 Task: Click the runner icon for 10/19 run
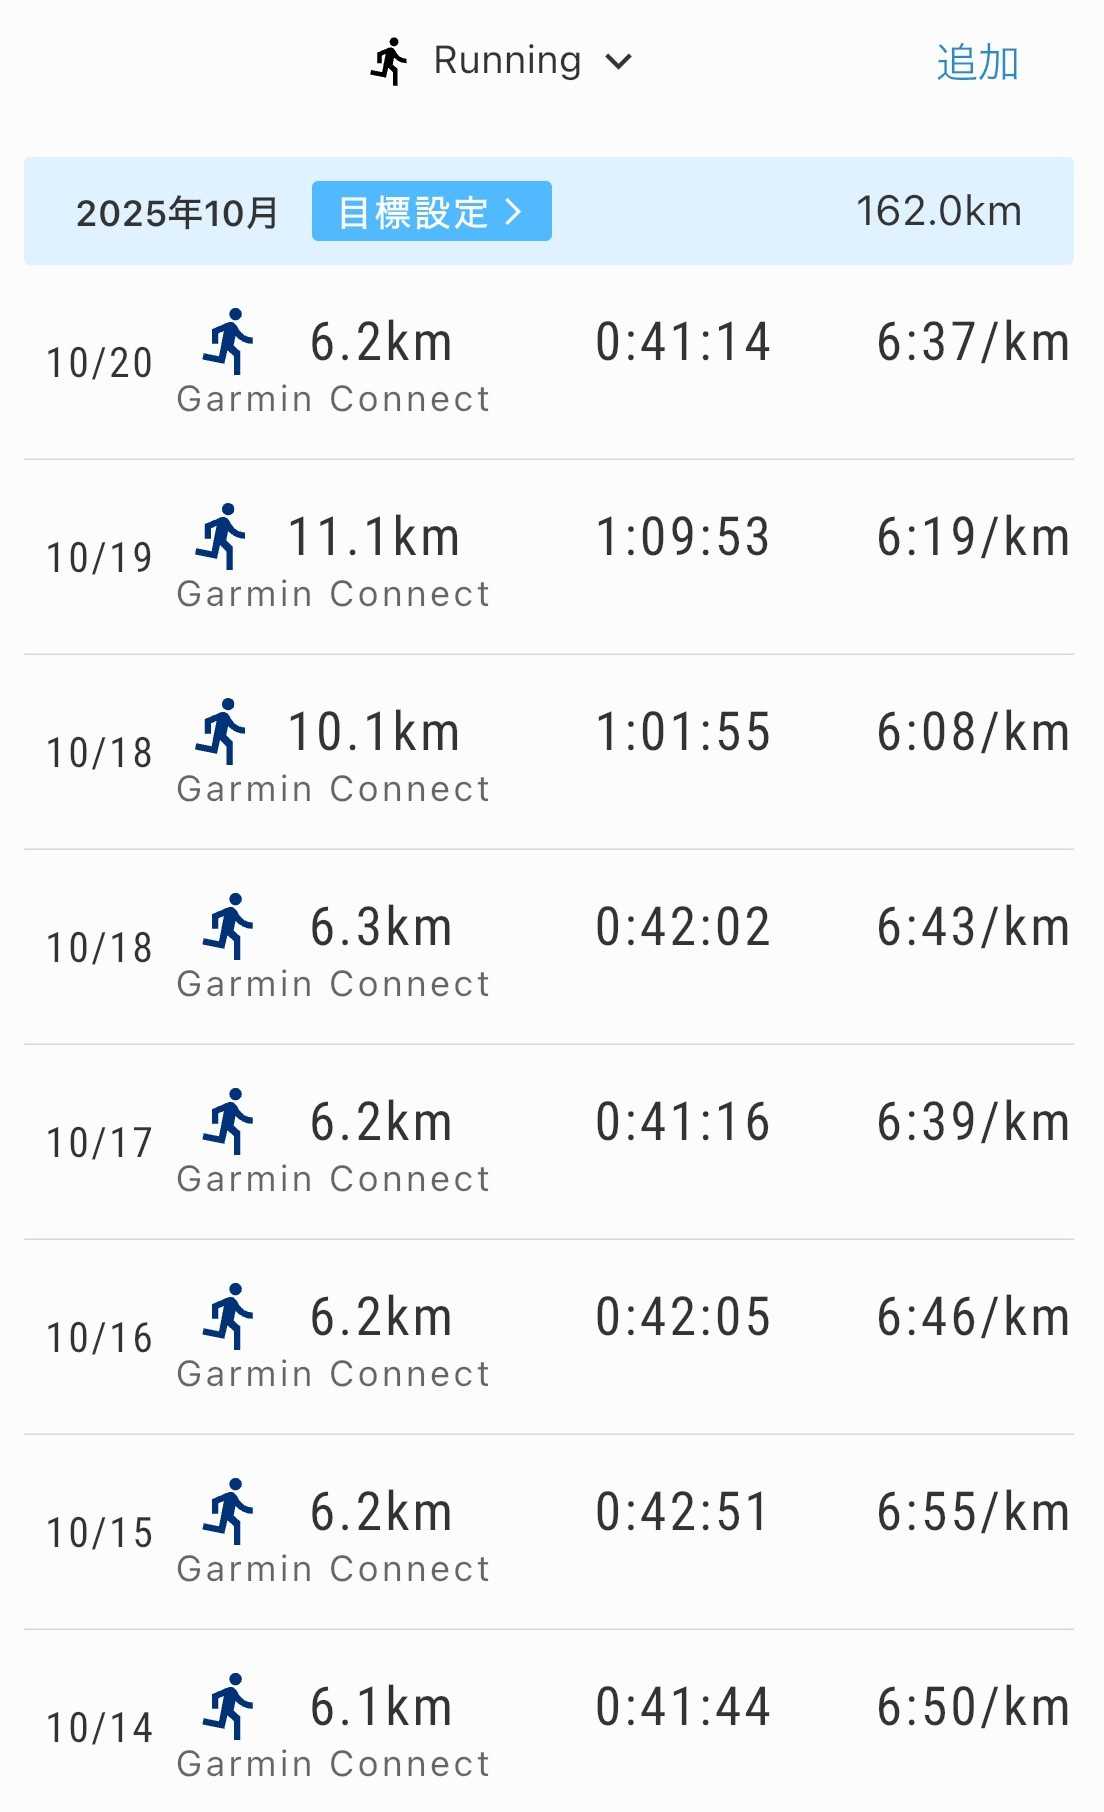(x=221, y=537)
